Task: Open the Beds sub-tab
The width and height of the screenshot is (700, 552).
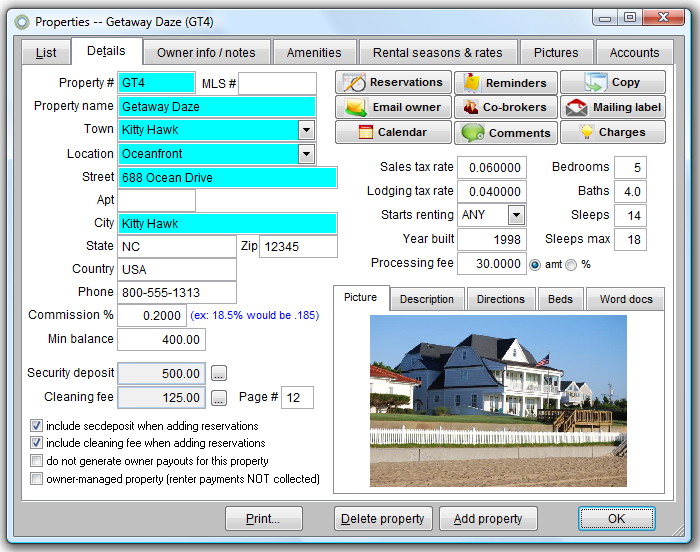Action: click(560, 299)
